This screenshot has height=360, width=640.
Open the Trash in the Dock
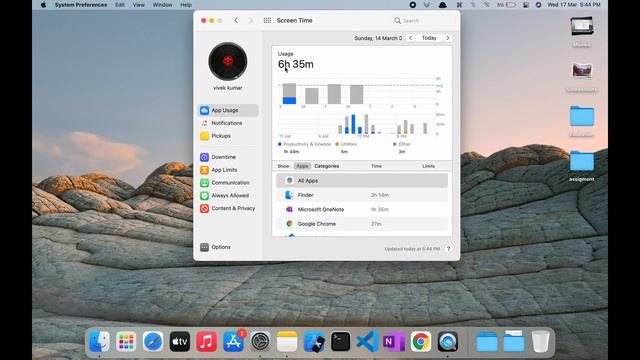540,341
